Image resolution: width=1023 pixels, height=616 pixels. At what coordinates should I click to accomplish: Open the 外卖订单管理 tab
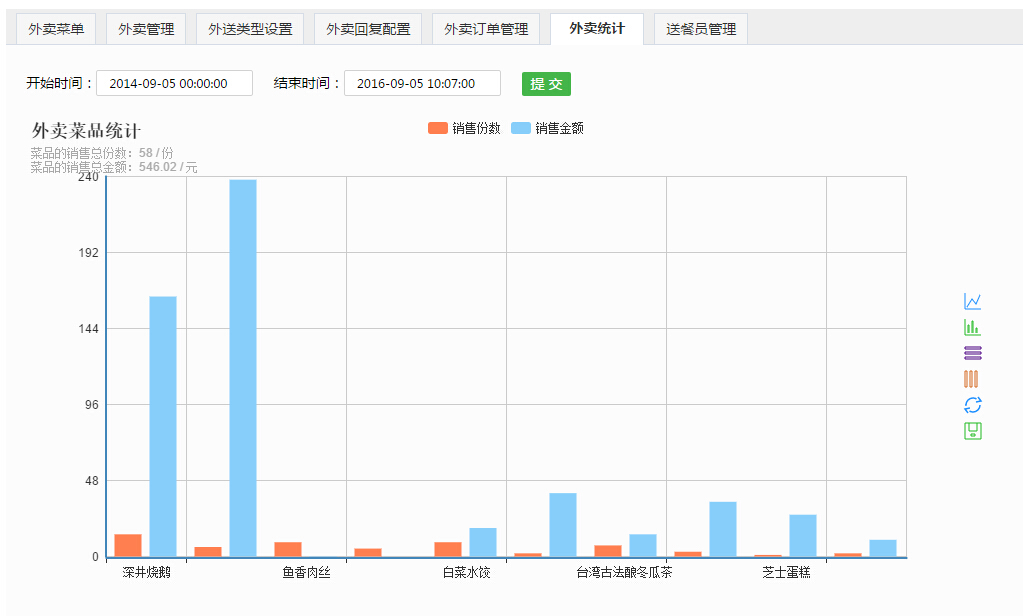tap(486, 29)
